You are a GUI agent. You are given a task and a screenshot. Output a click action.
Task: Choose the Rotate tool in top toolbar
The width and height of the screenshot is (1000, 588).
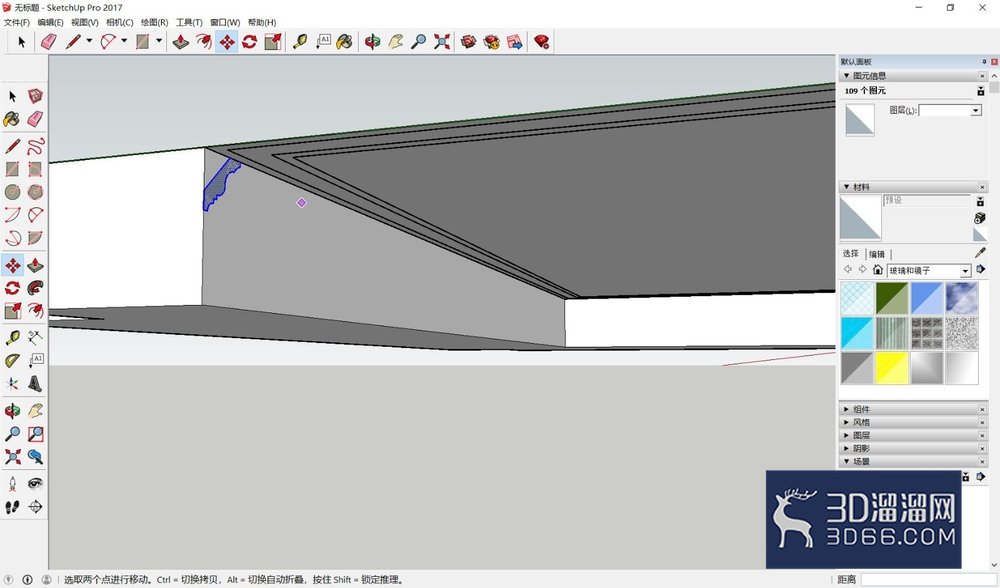[x=249, y=42]
